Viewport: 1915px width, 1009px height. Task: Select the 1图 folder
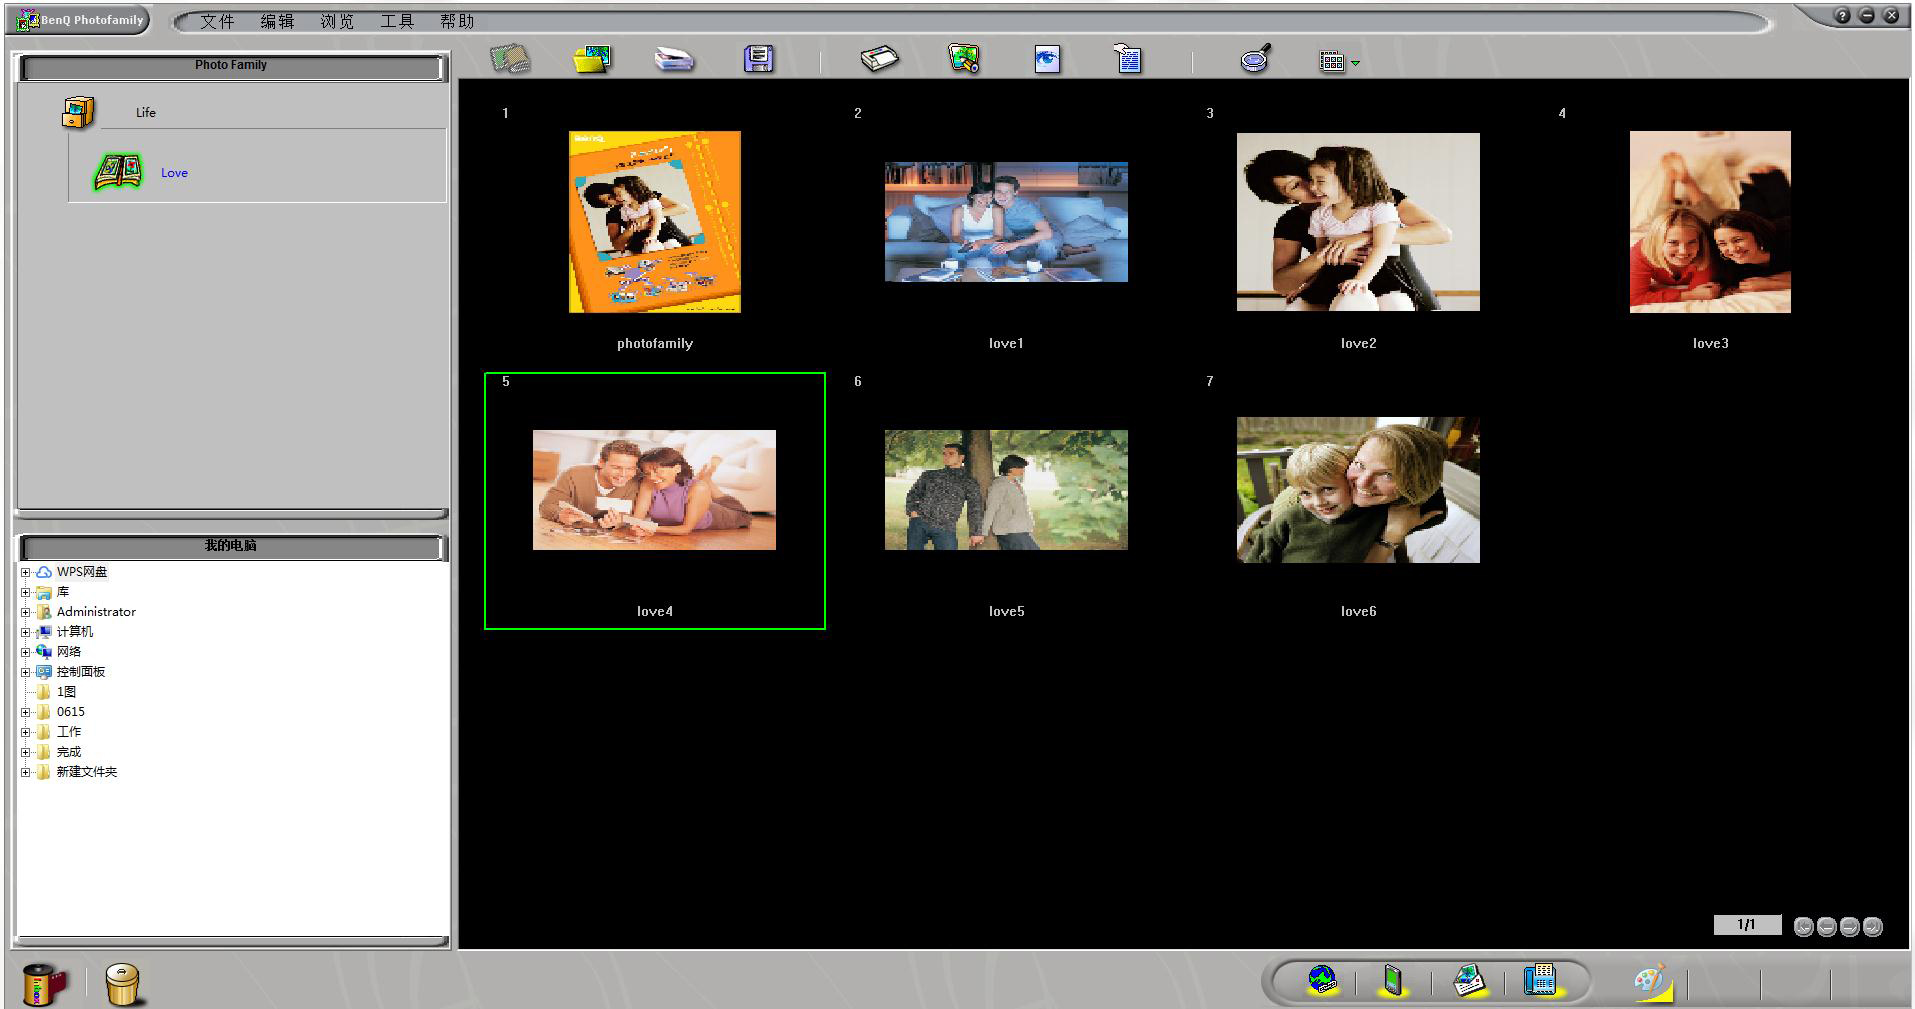tap(66, 692)
